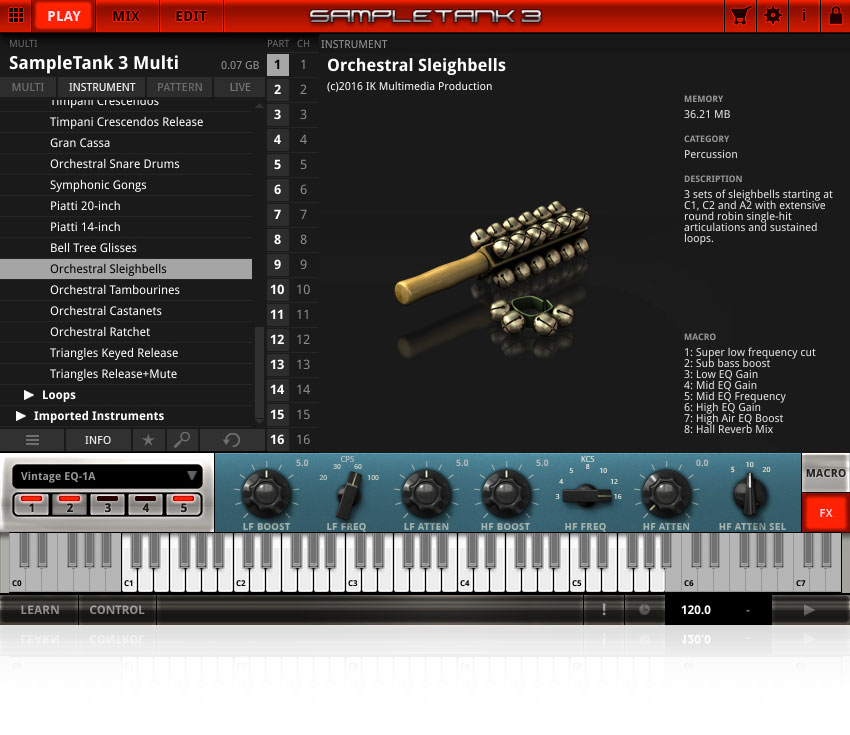Click the LF FREQ selector
Image resolution: width=850 pixels, height=735 pixels.
[x=347, y=494]
